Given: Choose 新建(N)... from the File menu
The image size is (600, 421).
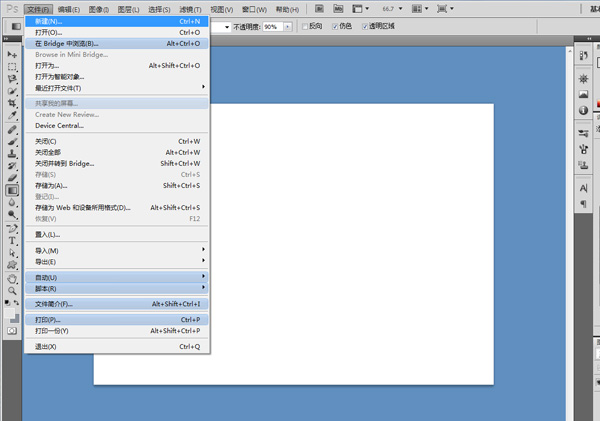Looking at the screenshot, I should click(117, 21).
